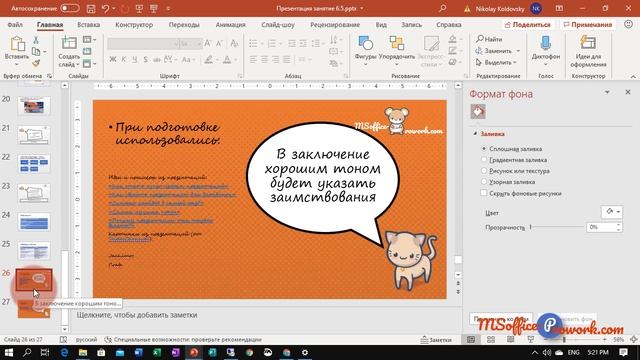Toggle the AutoSave (Автосохранение) switch

(69, 8)
